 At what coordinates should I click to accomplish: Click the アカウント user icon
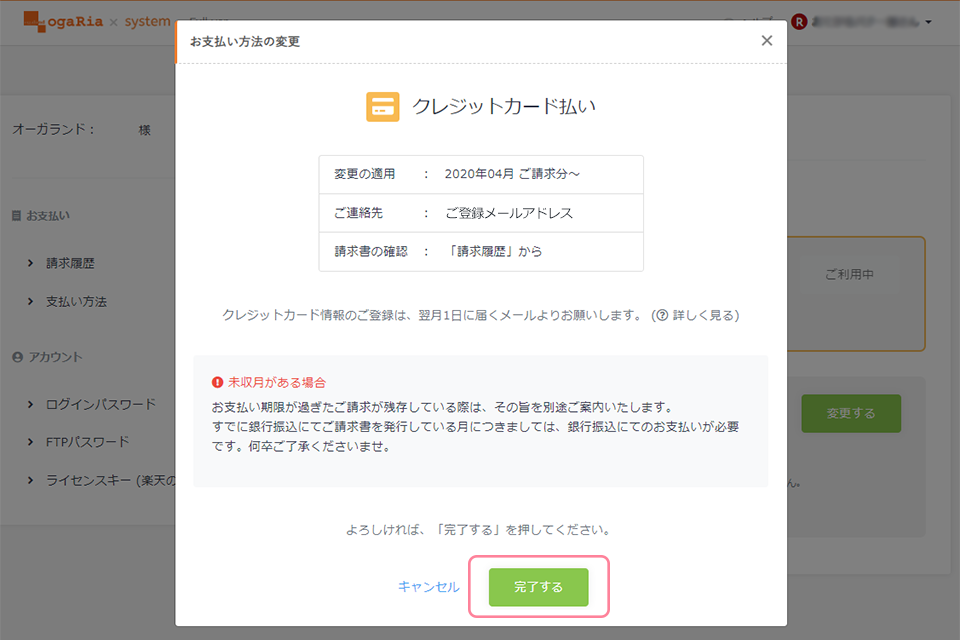point(17,357)
